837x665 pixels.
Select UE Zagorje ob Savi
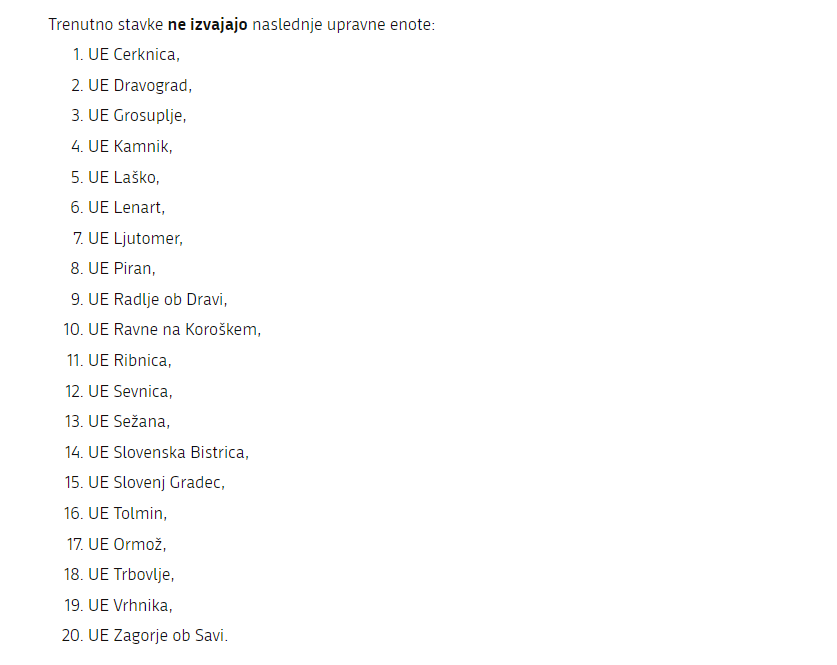click(157, 635)
